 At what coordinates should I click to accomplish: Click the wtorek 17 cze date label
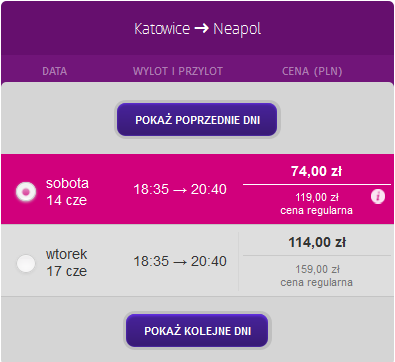tap(67, 263)
